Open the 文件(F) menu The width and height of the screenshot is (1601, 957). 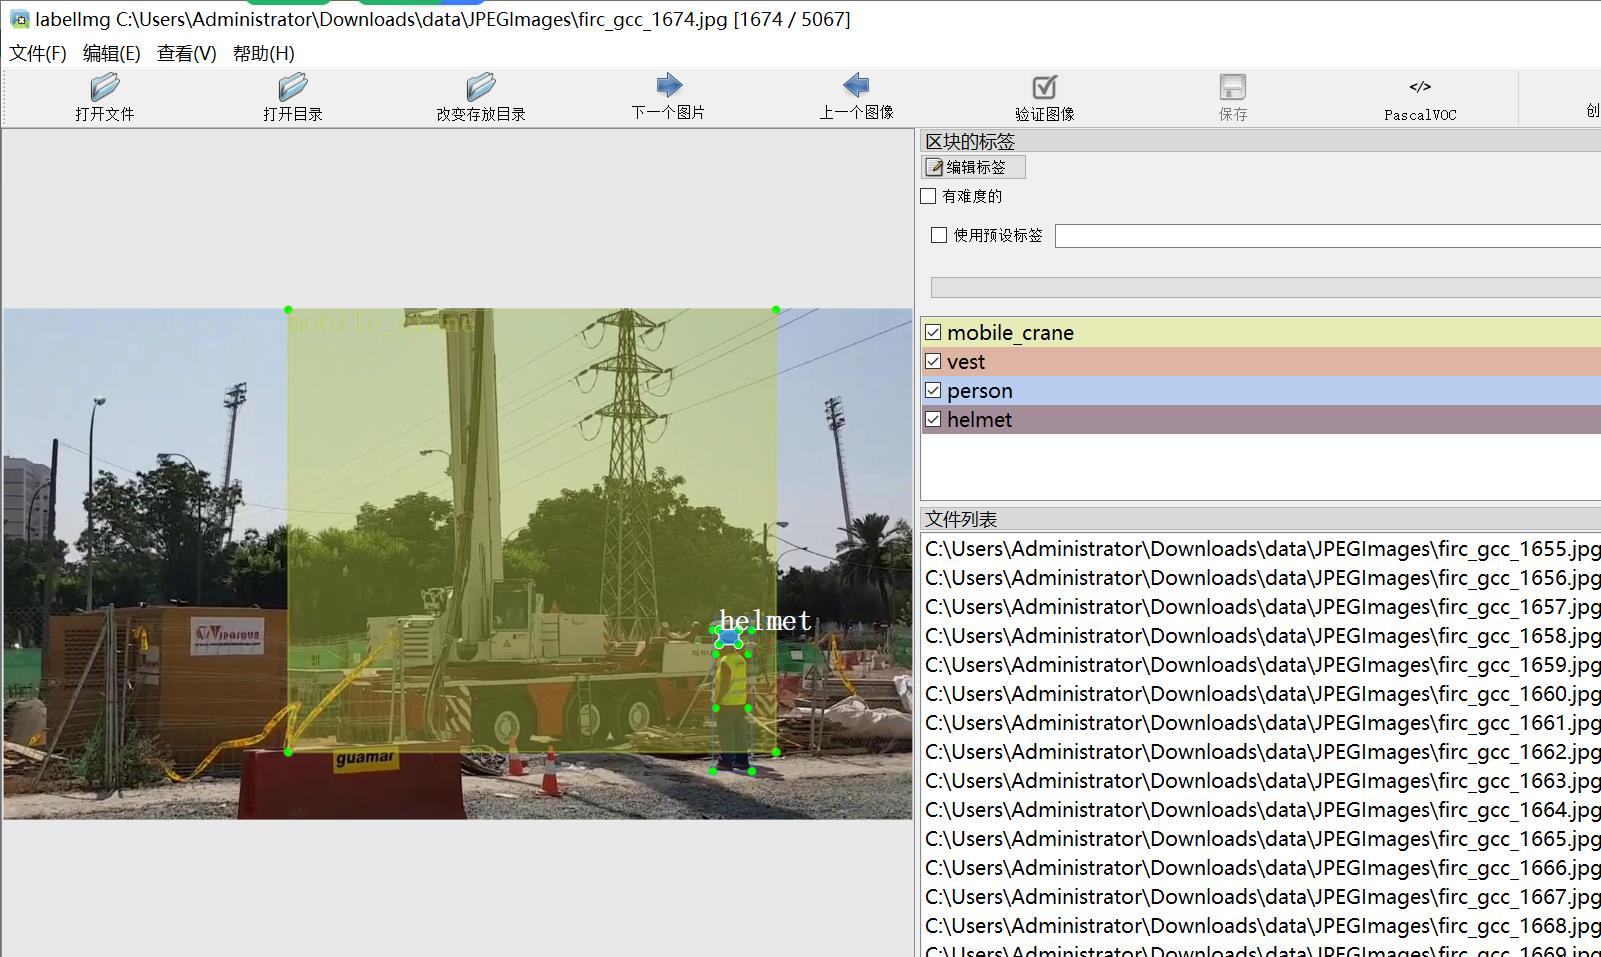click(x=38, y=53)
